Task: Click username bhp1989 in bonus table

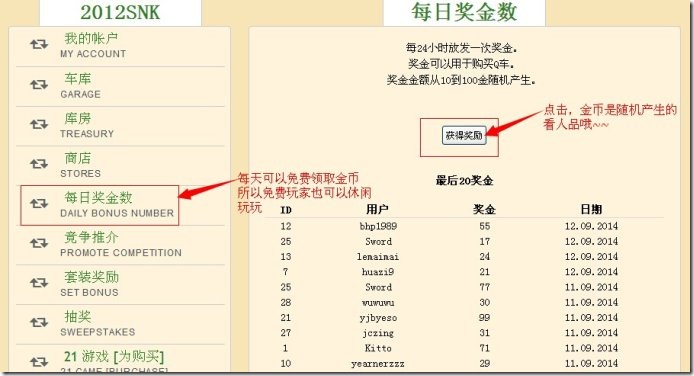Action: [x=378, y=226]
